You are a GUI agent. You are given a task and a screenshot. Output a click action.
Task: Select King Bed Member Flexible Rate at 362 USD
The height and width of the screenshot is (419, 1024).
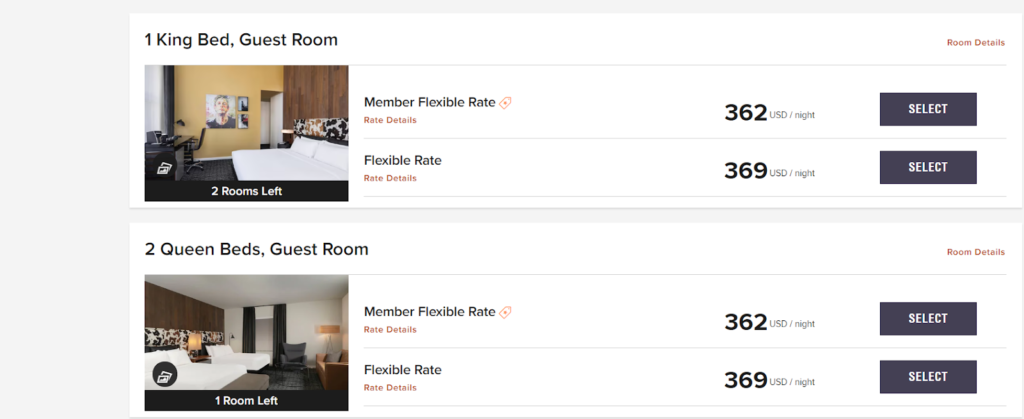pos(927,109)
